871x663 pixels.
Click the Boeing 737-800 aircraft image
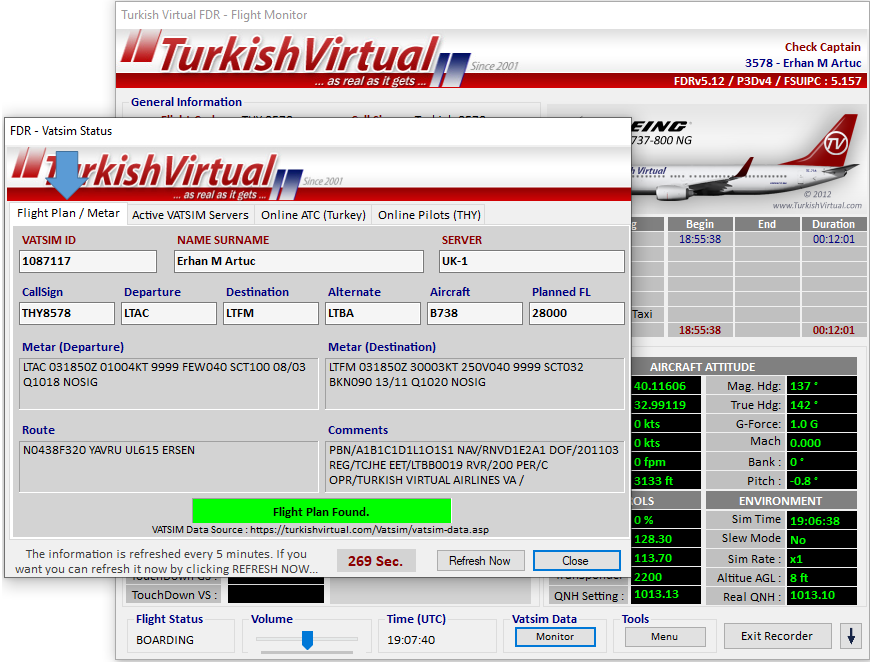747,159
